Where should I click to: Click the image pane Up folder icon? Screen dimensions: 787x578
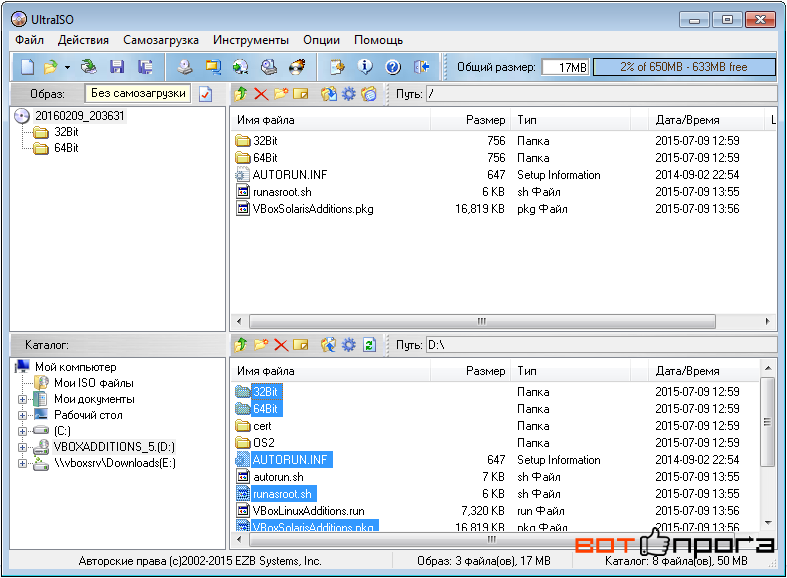pos(241,94)
